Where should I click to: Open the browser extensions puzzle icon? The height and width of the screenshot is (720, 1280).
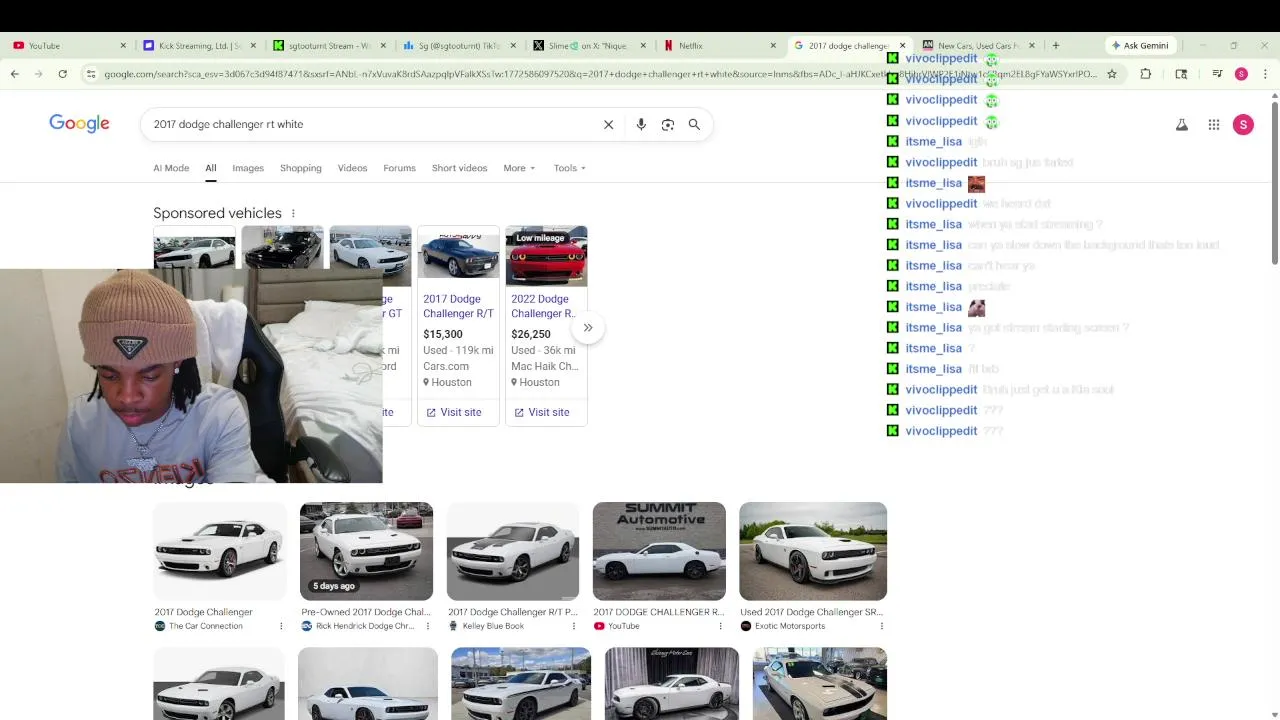click(1146, 74)
